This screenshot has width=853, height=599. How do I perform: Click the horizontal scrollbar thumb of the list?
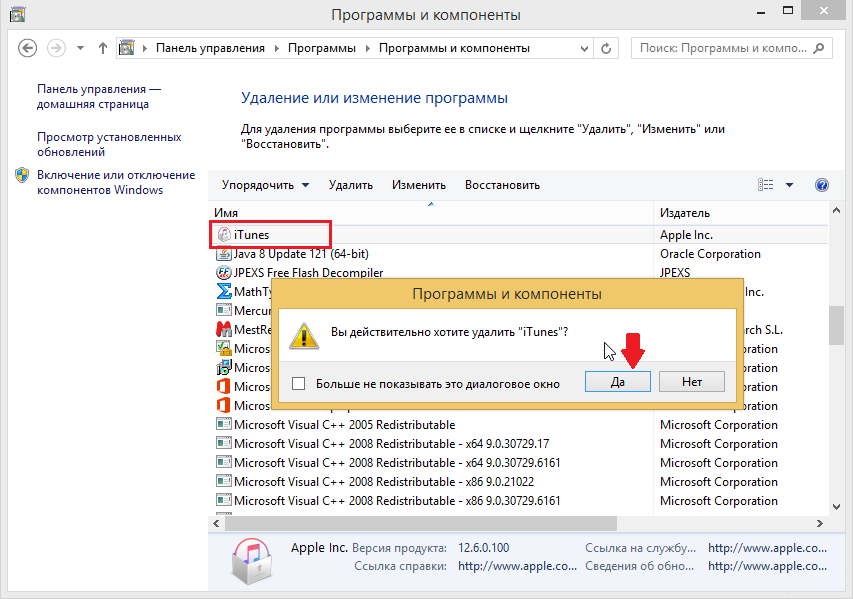pos(421,523)
